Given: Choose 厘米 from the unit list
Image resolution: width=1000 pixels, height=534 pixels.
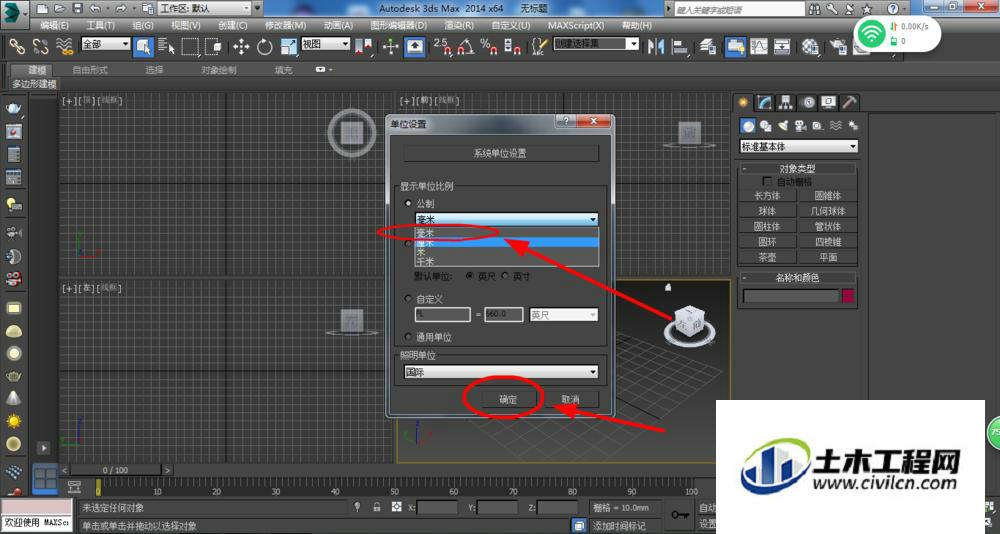Looking at the screenshot, I should point(506,242).
